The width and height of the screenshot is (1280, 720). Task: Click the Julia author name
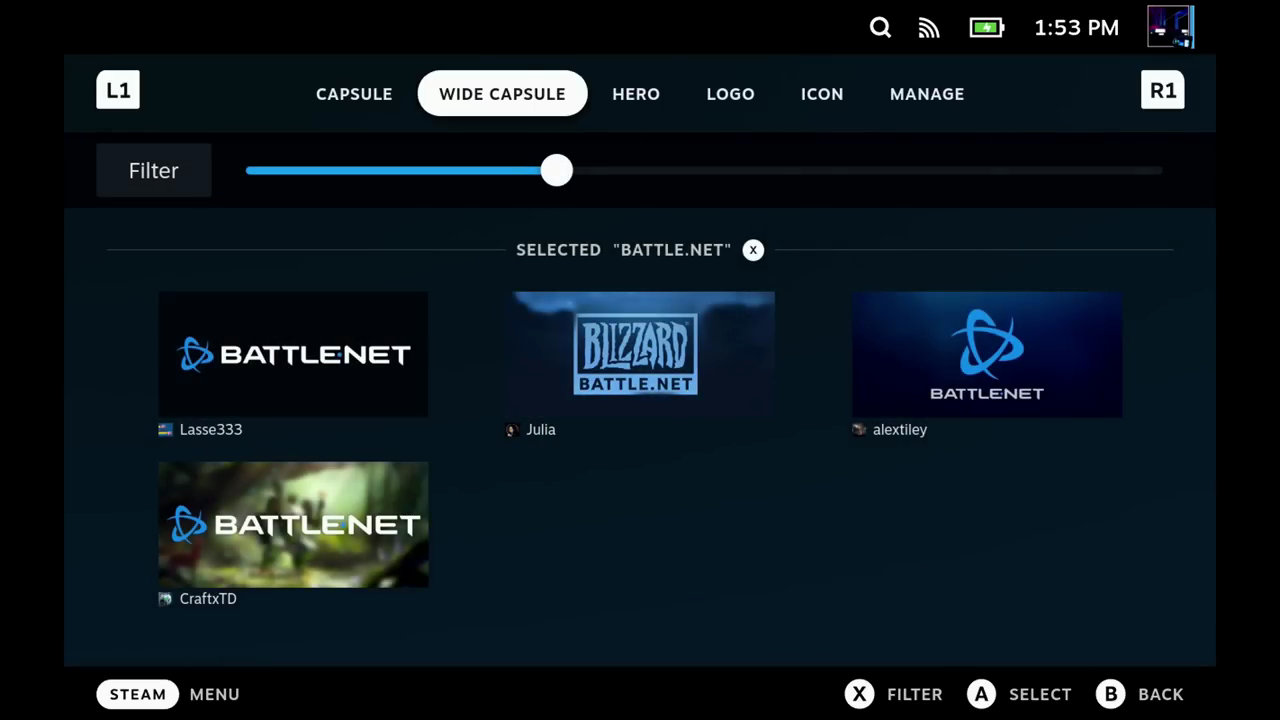(541, 430)
